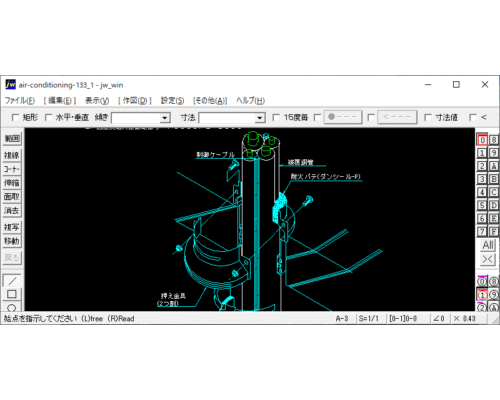
Task: Select the circle drawing tool icon
Action: (12, 307)
